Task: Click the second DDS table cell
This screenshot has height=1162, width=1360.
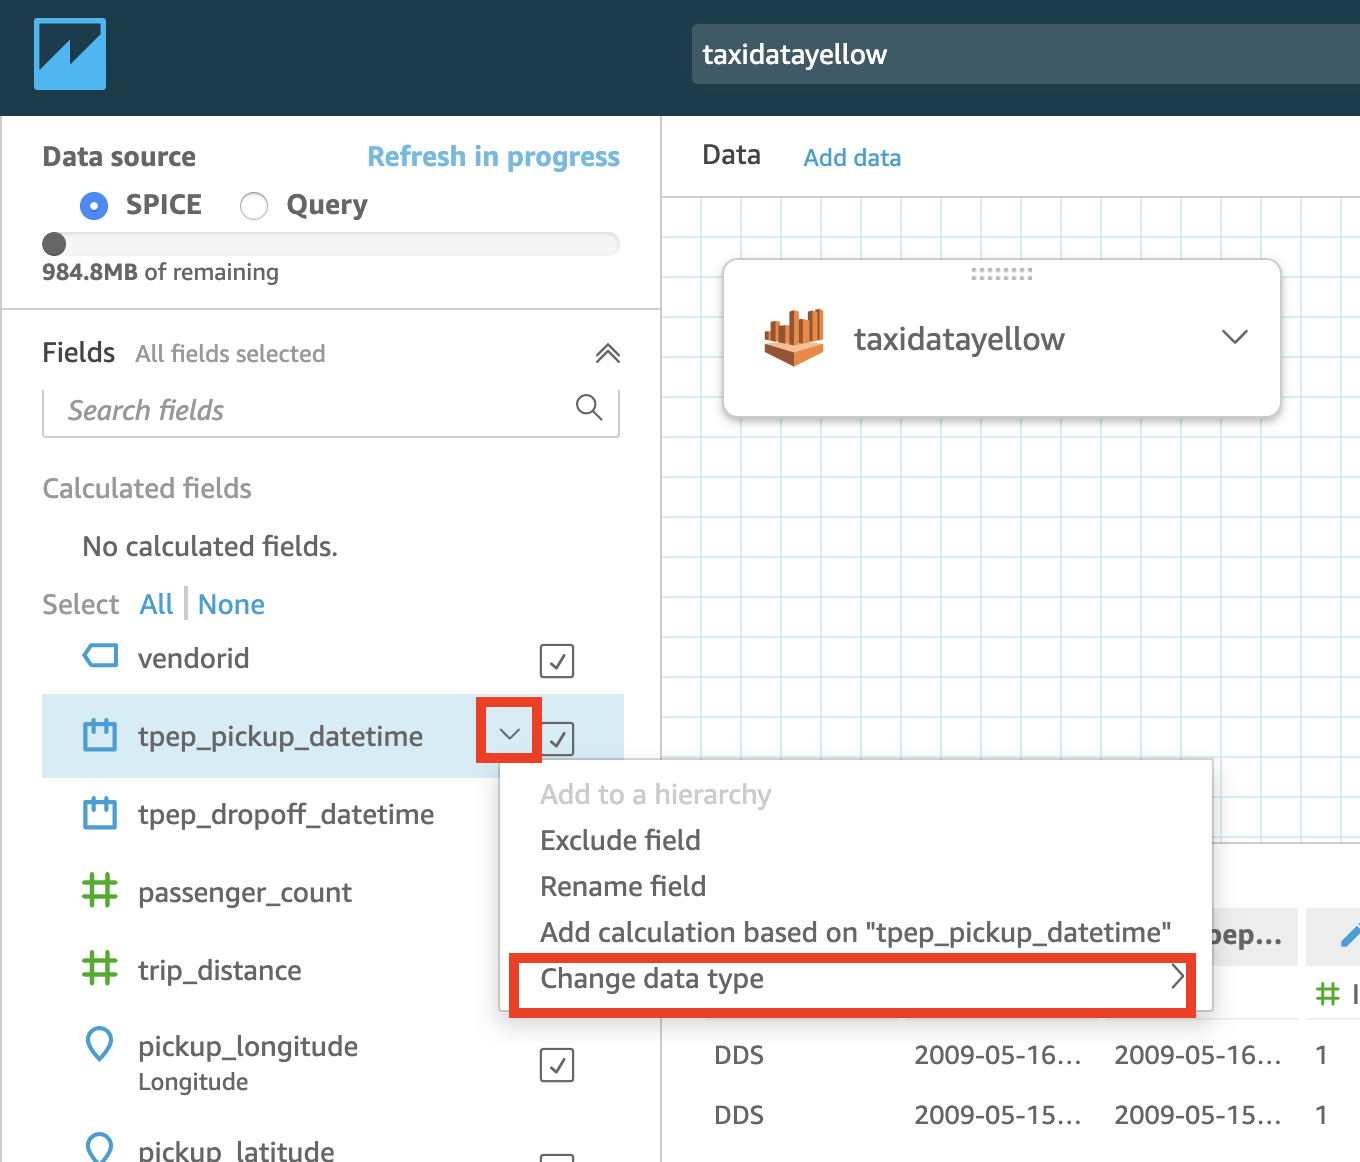Action: (x=739, y=1115)
